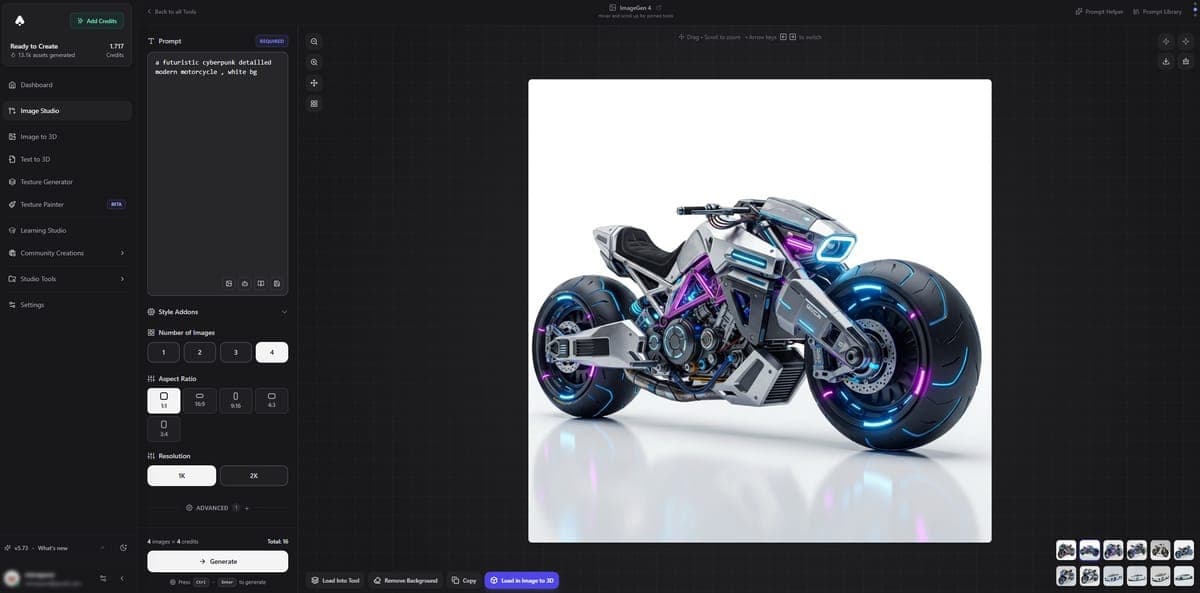Click Remove Background button

[x=405, y=580]
